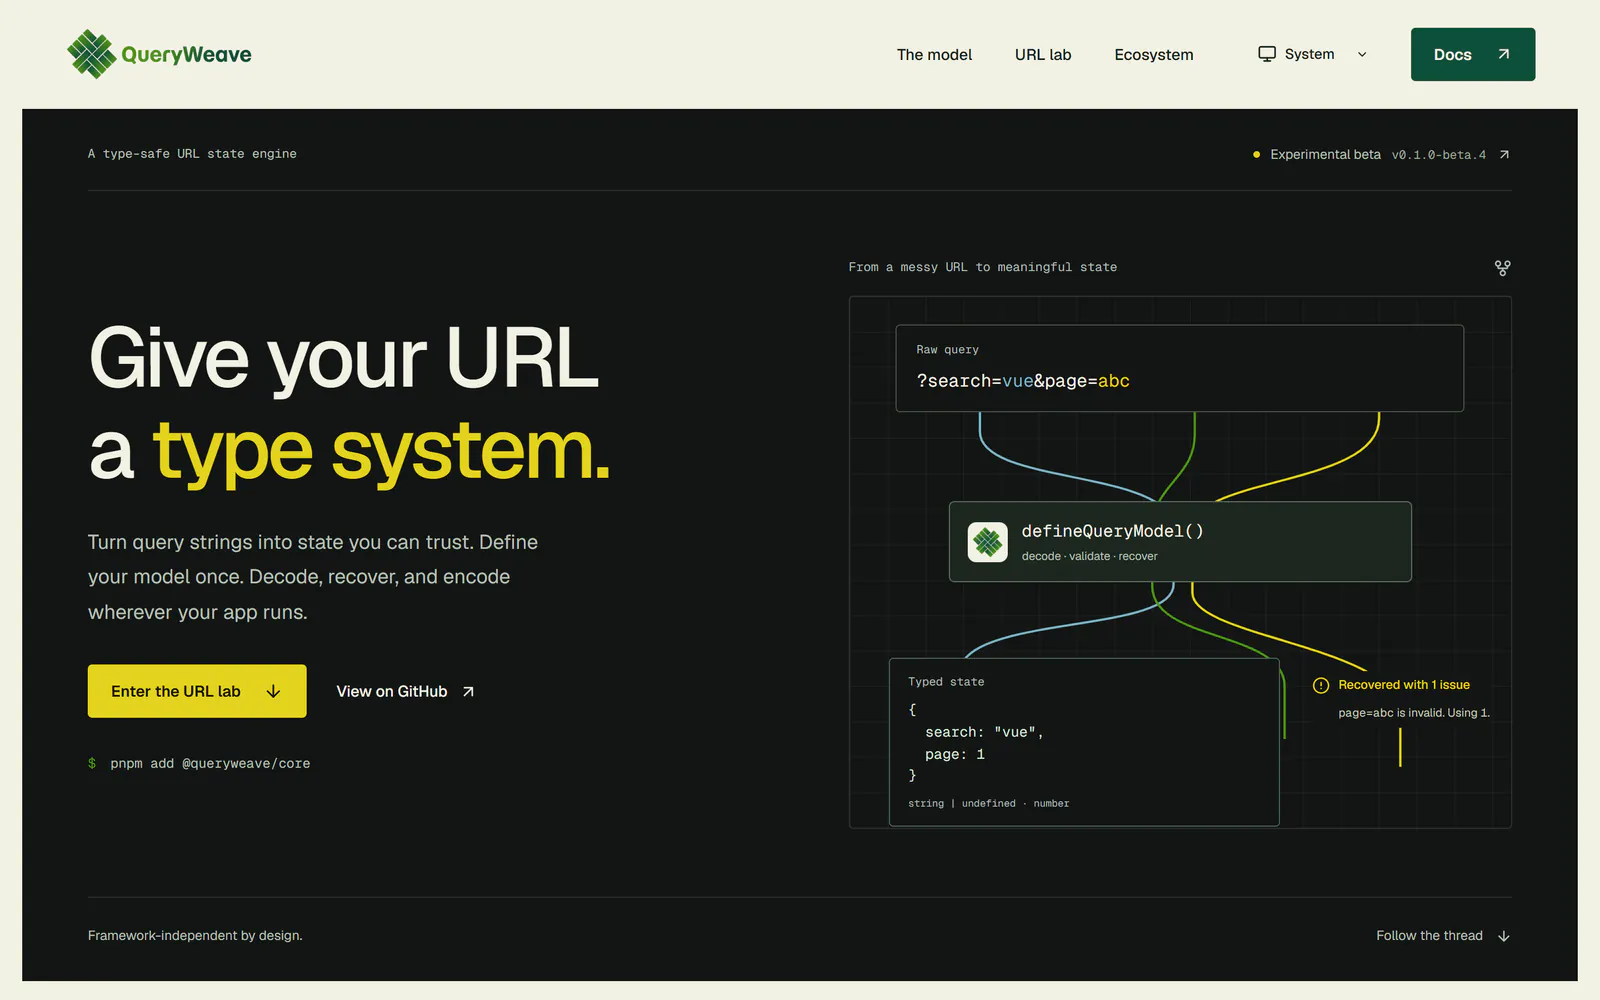Image resolution: width=1600 pixels, height=1000 pixels.
Task: Click A type-safe URL state engine tagline
Action: tap(192, 154)
